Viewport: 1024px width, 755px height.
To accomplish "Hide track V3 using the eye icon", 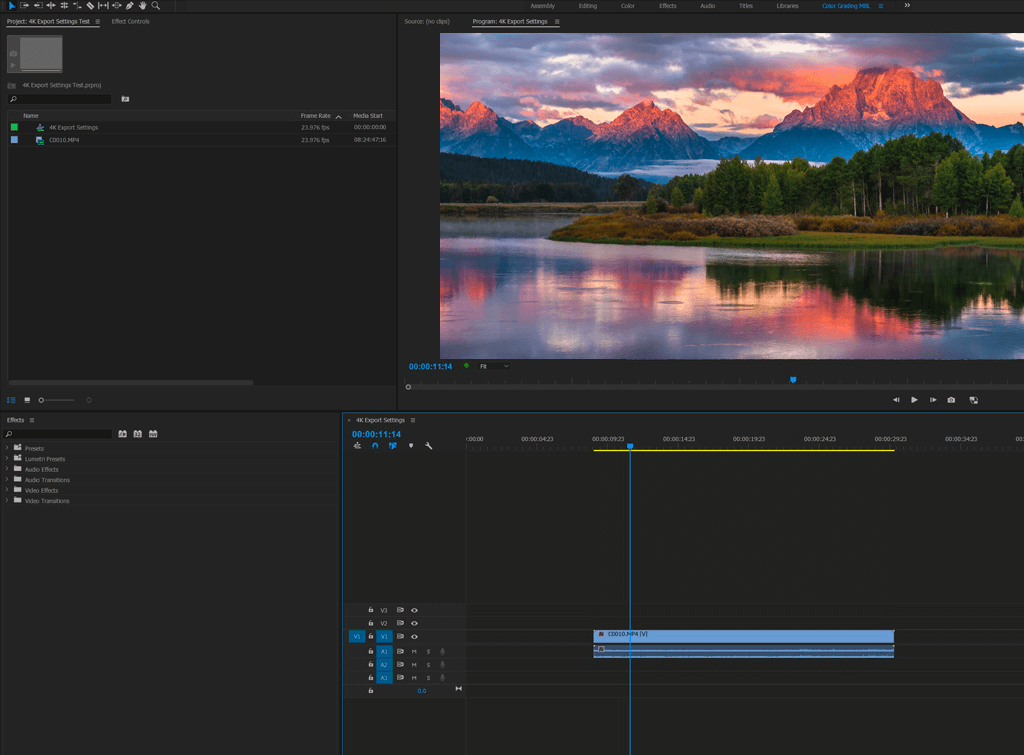I will pyautogui.click(x=414, y=610).
